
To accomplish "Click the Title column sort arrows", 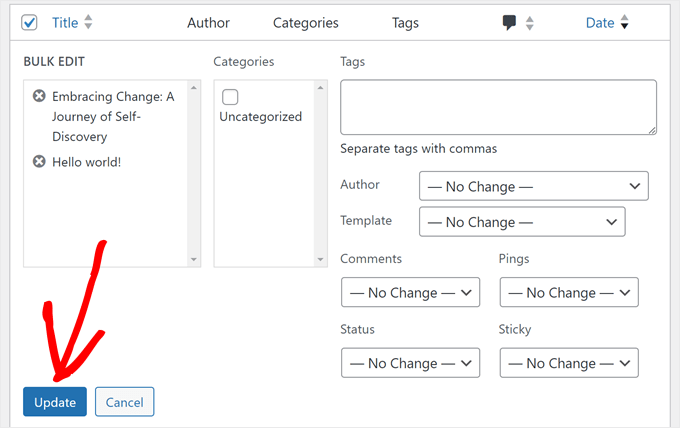I will [x=88, y=23].
